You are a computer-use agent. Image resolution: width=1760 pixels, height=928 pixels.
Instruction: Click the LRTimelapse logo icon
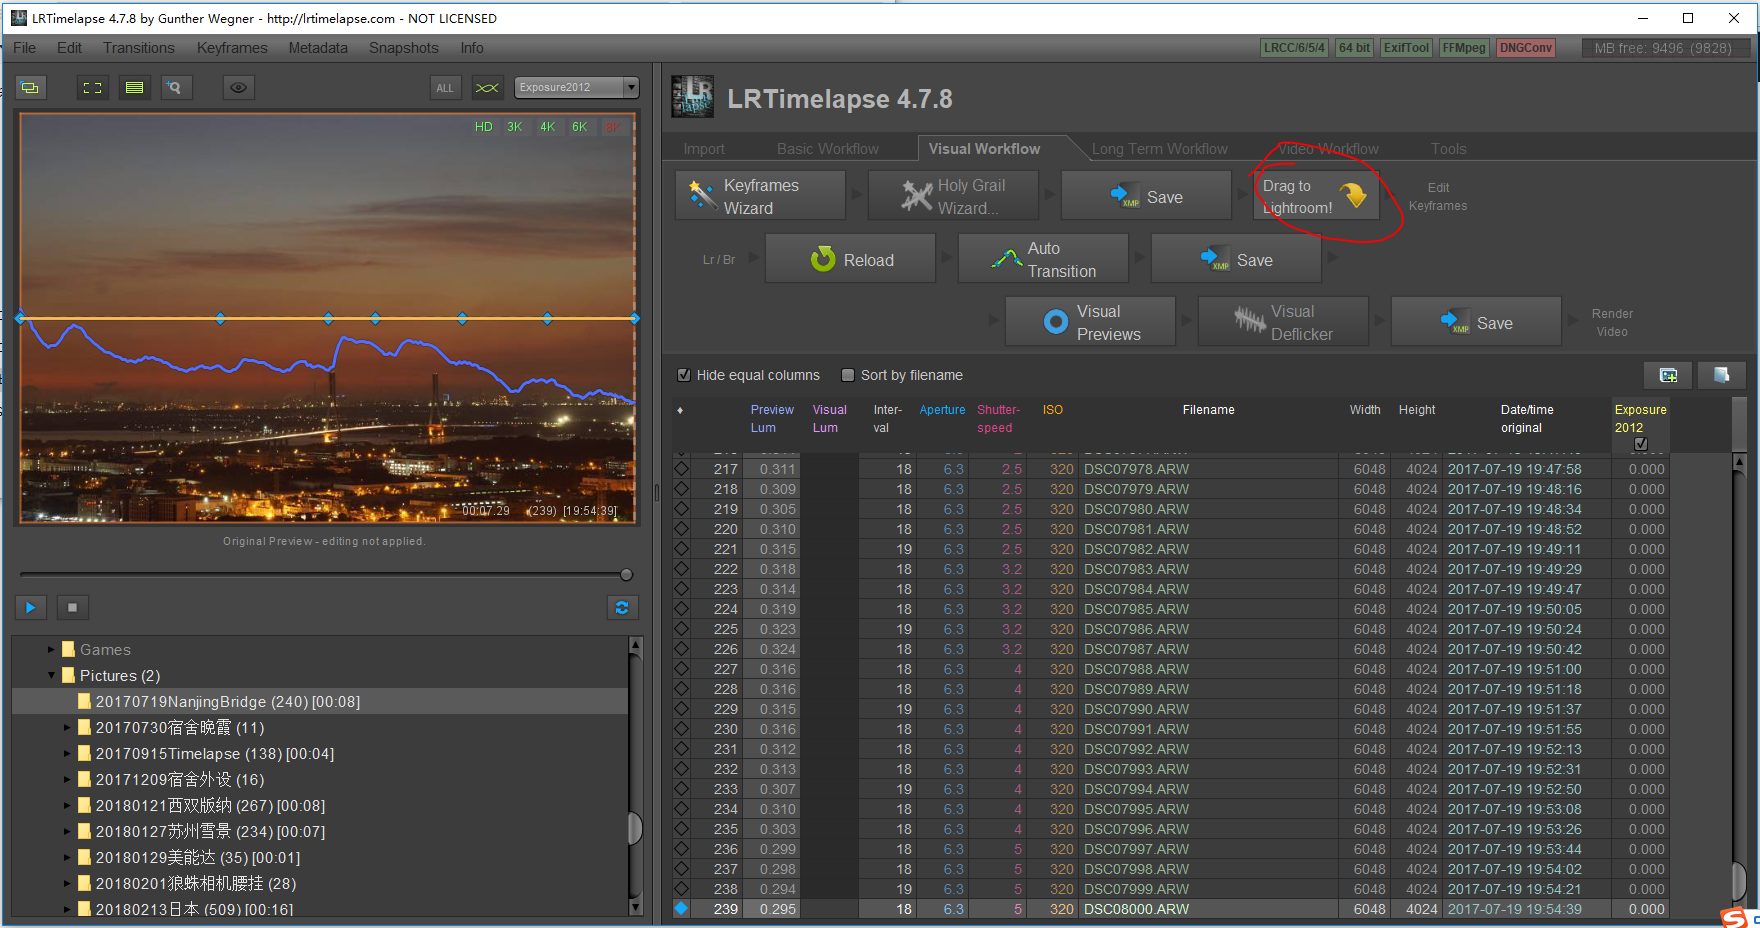(692, 97)
